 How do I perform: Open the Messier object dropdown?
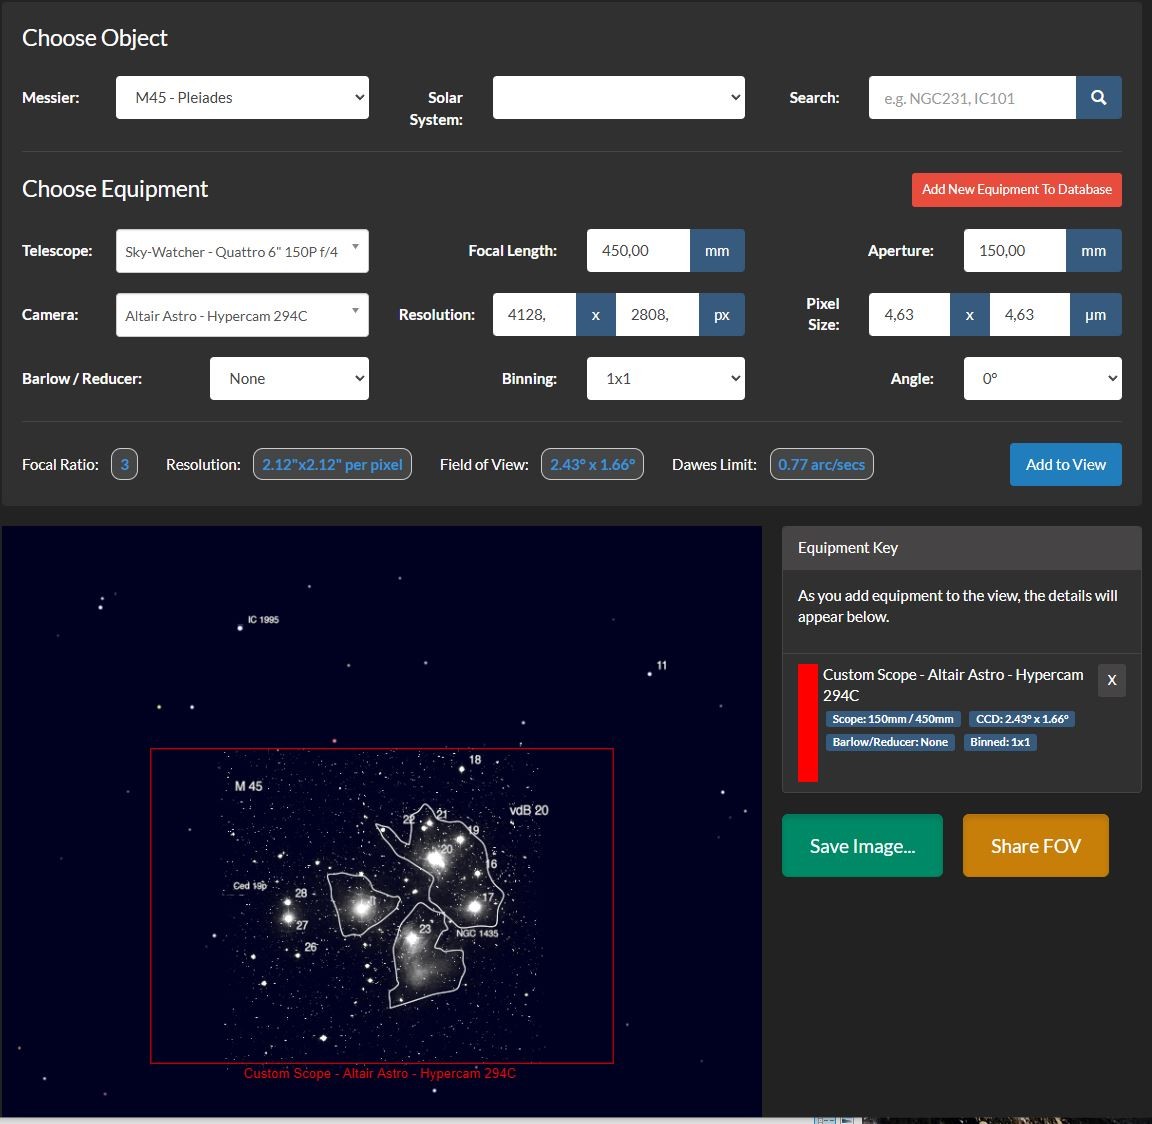(242, 98)
